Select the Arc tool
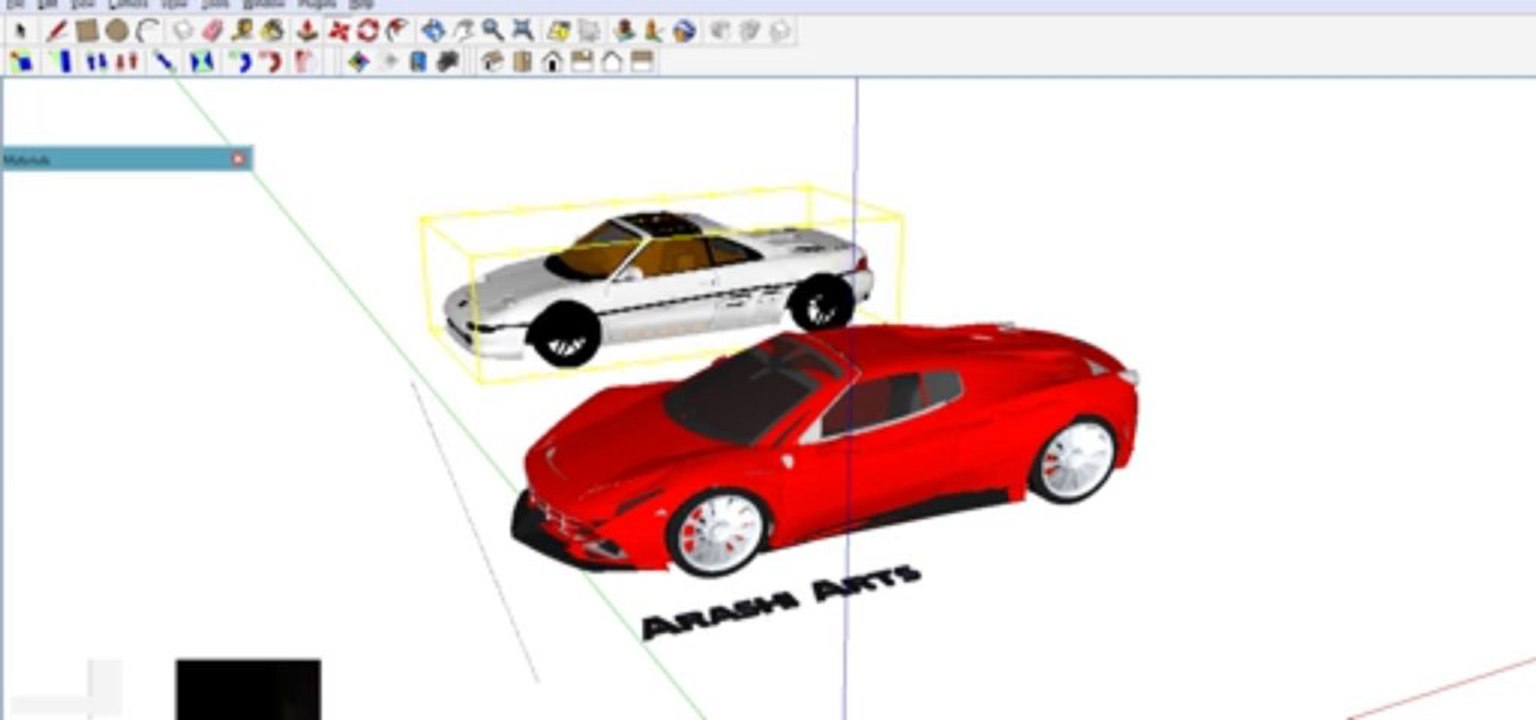The height and width of the screenshot is (720, 1536). click(148, 31)
